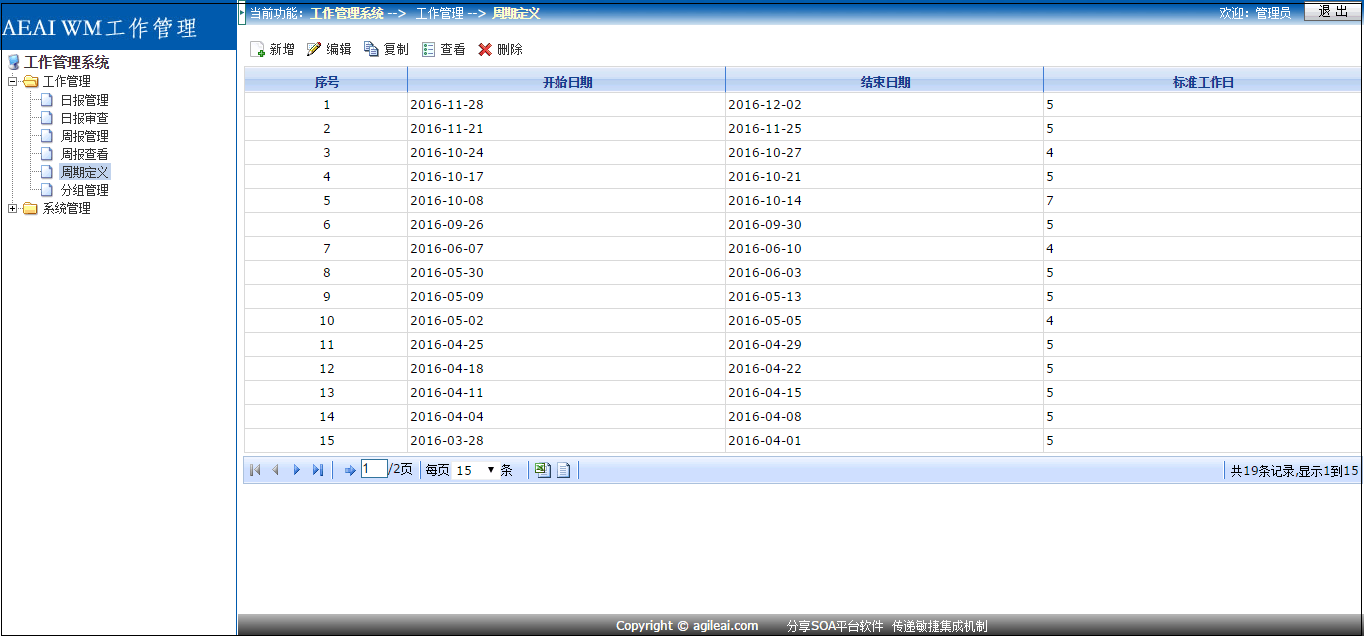Click the 新增 (add) toolbar icon

click(x=257, y=49)
